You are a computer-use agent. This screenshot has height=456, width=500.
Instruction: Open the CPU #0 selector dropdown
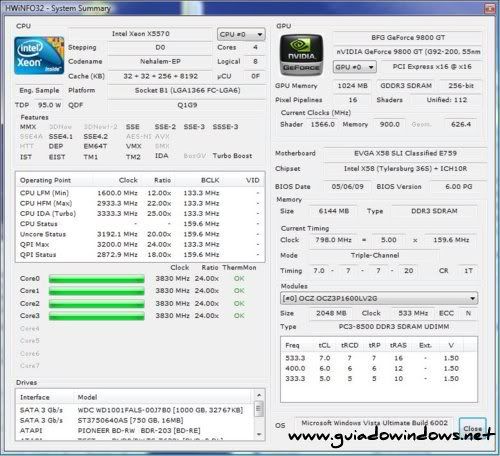241,34
